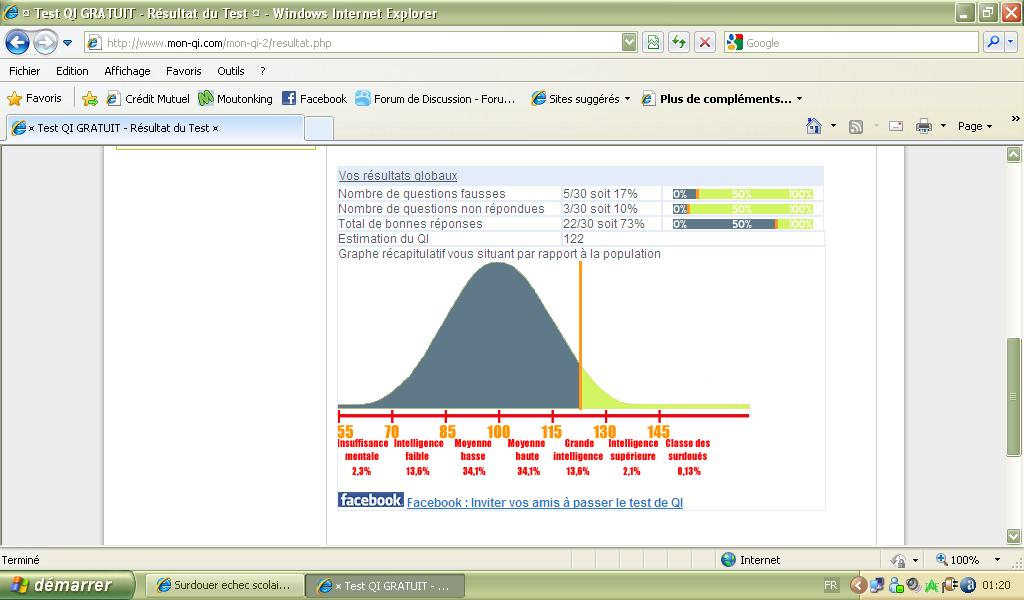Click the Facebook invite friends link

[x=544, y=503]
